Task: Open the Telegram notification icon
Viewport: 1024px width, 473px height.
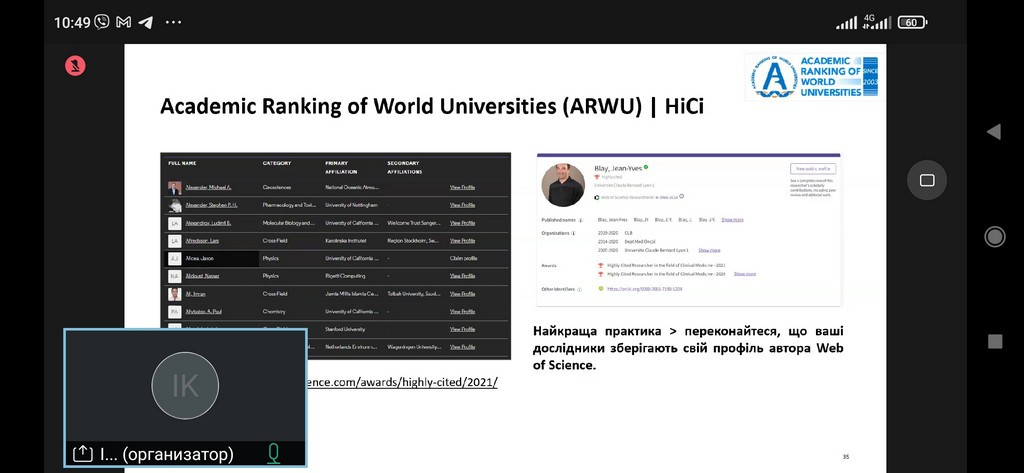Action: click(146, 22)
